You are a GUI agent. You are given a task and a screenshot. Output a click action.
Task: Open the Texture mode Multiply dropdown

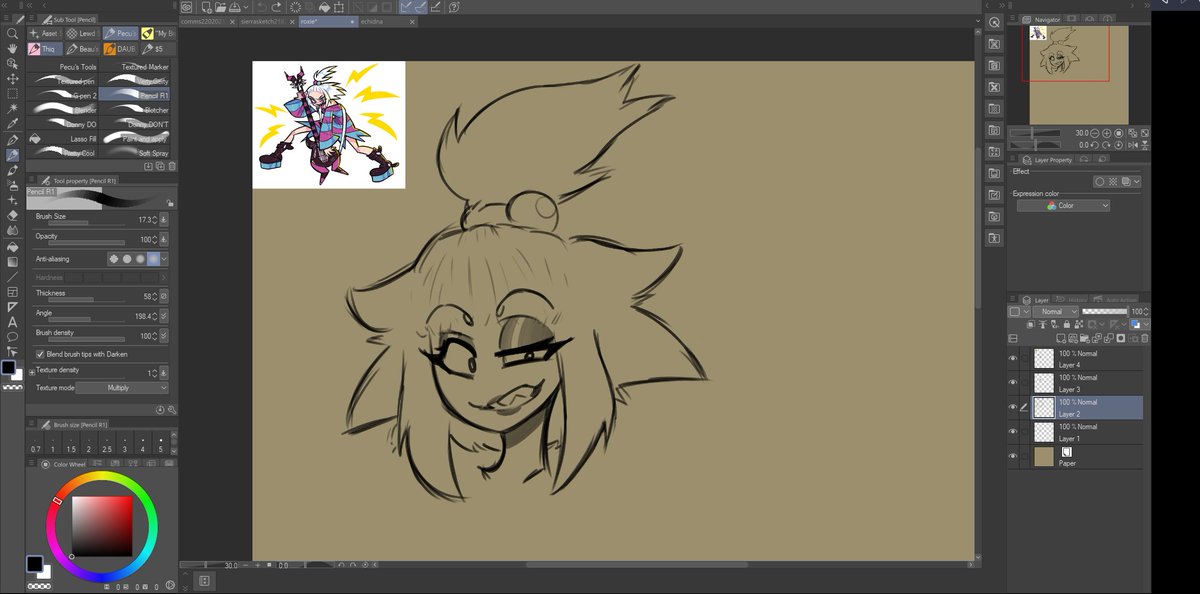tap(122, 388)
